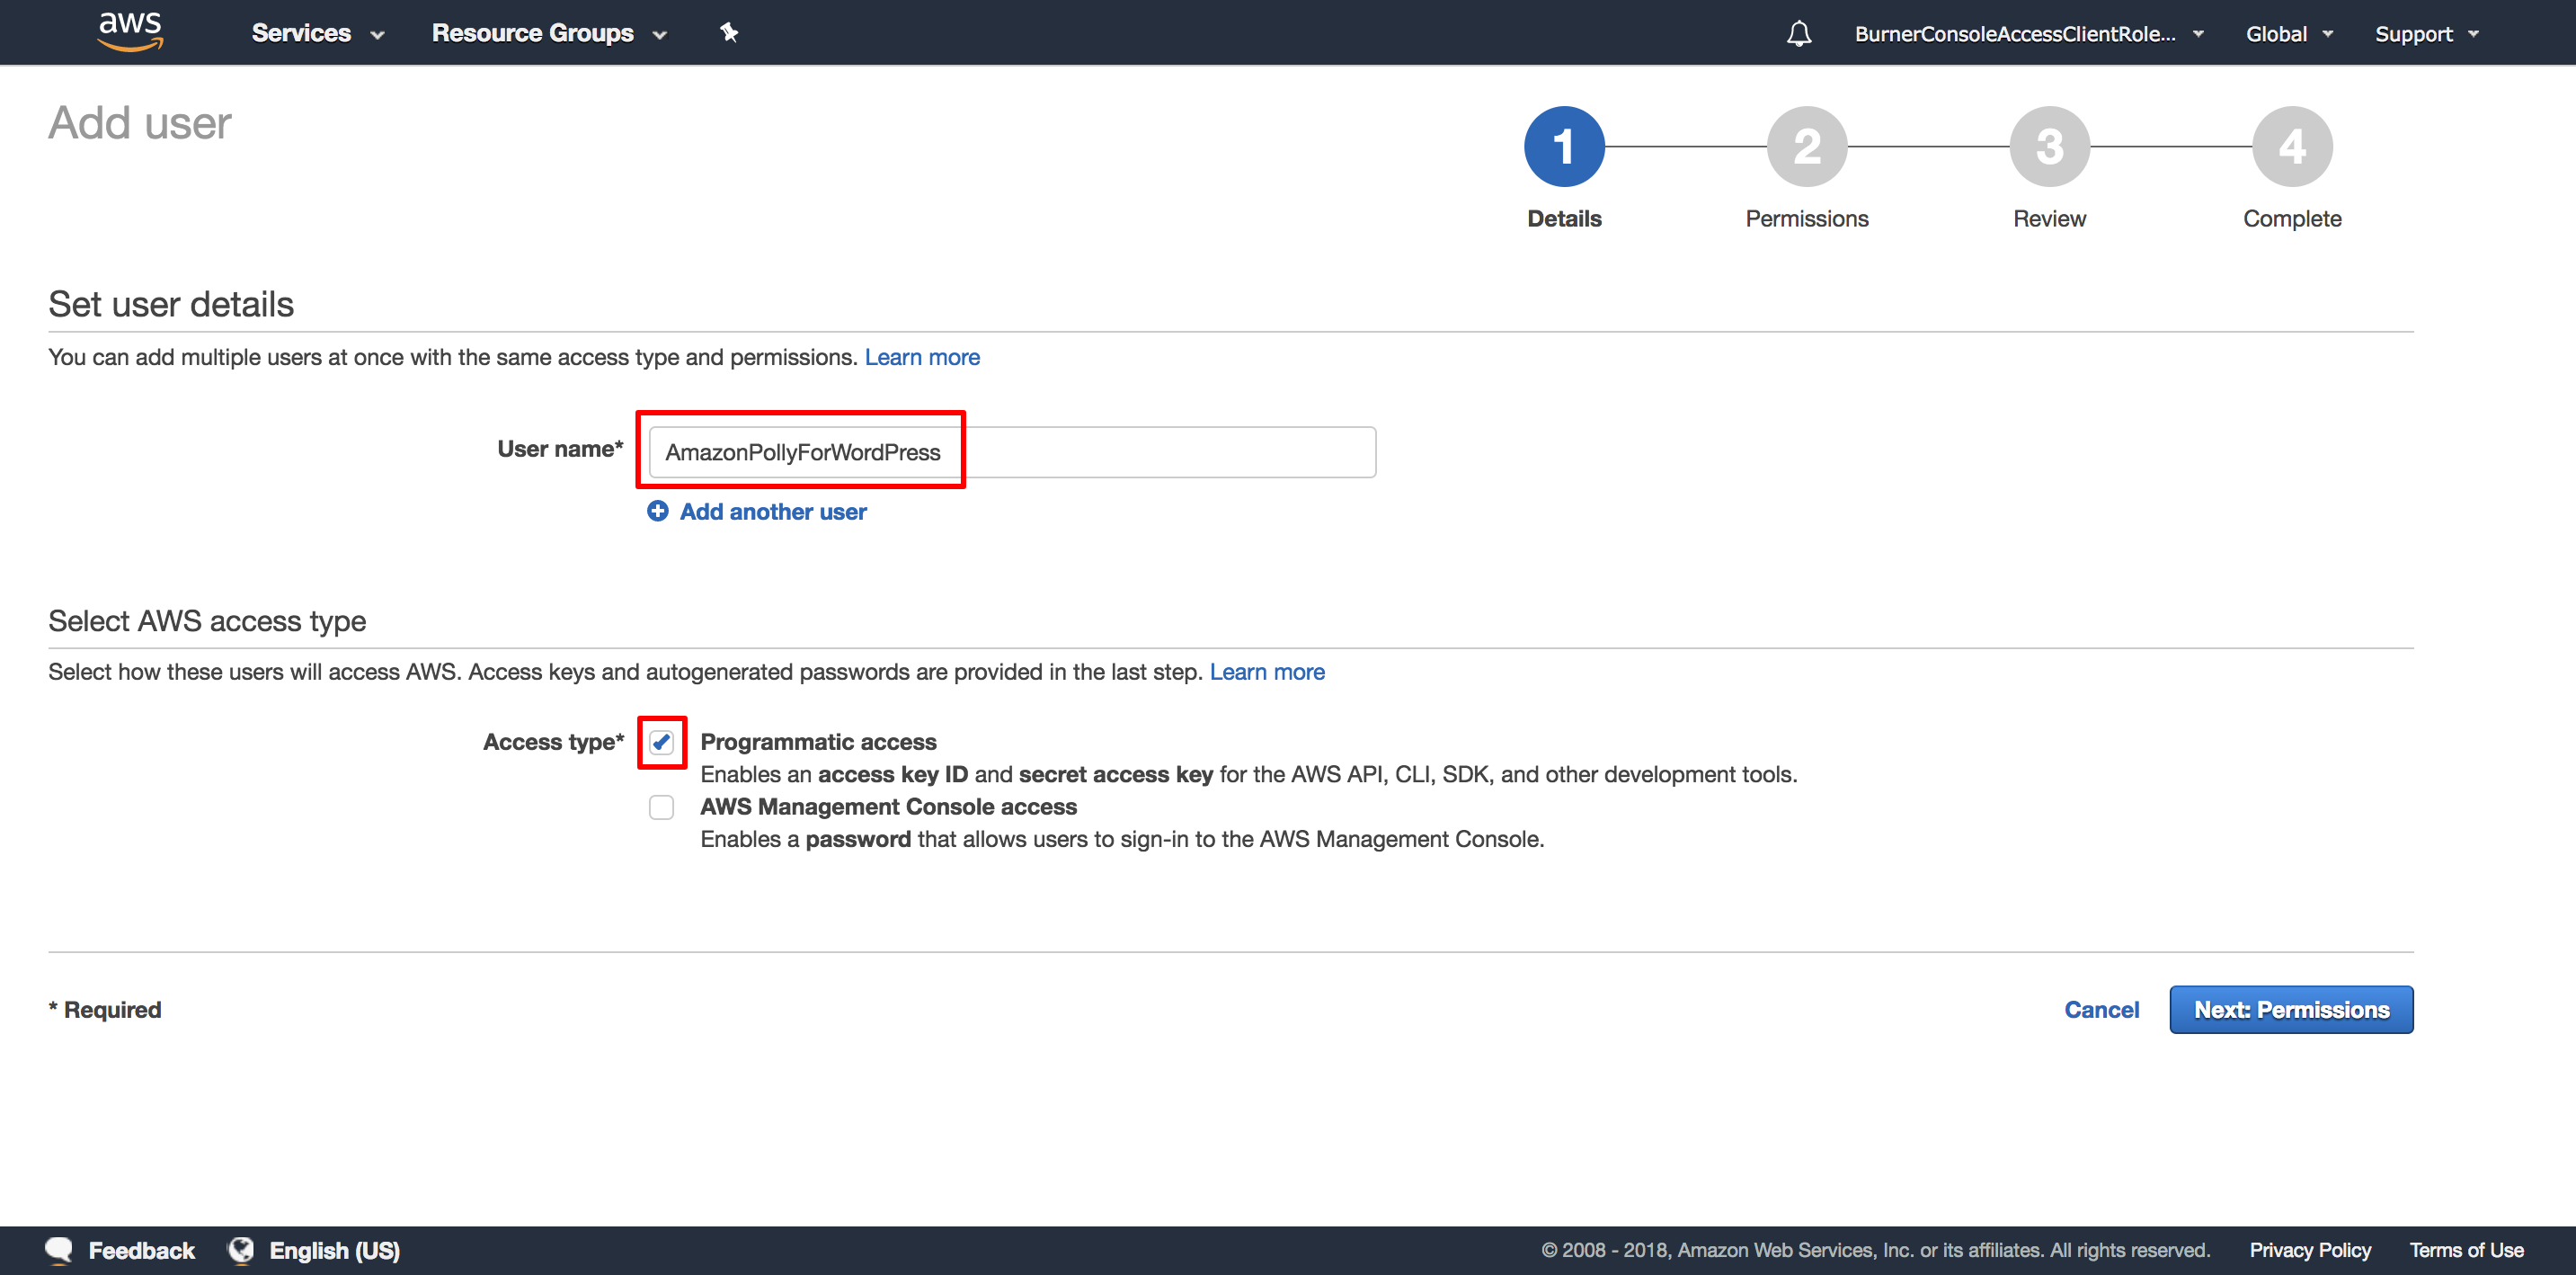The image size is (2576, 1275).
Task: Click Next: Permissions button
Action: tap(2292, 1009)
